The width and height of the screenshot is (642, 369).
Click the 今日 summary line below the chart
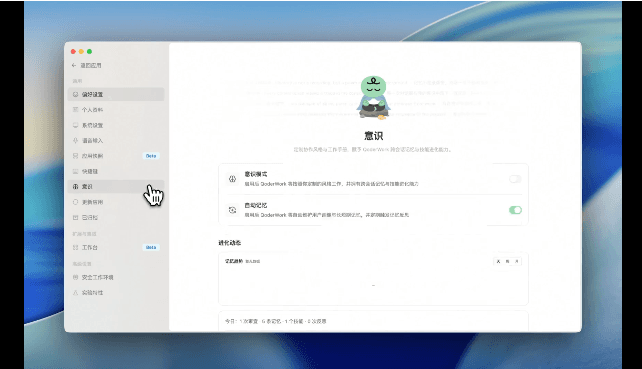click(x=276, y=321)
